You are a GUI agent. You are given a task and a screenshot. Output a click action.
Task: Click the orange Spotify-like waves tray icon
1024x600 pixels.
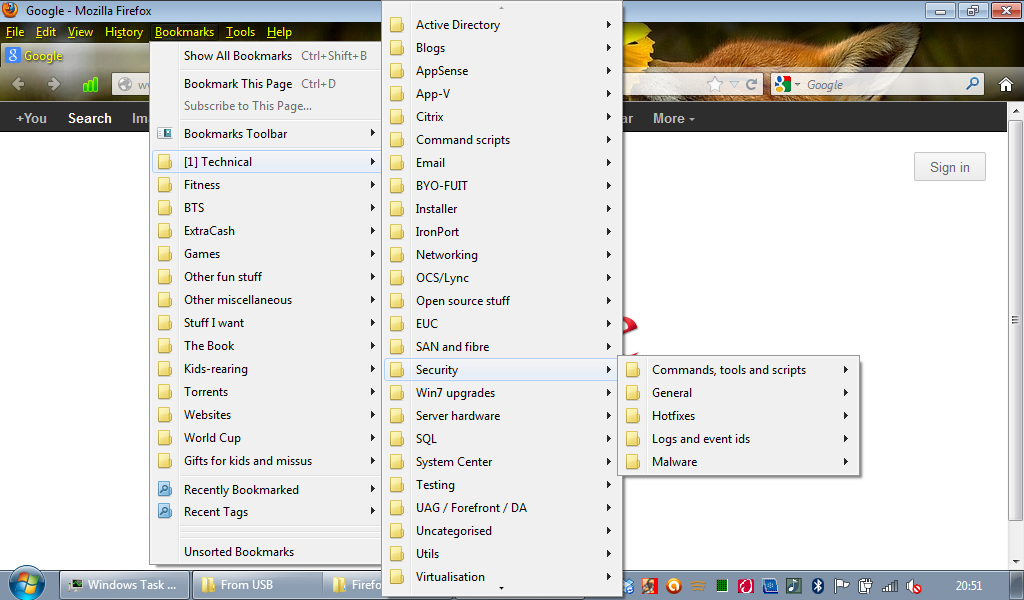click(x=698, y=586)
